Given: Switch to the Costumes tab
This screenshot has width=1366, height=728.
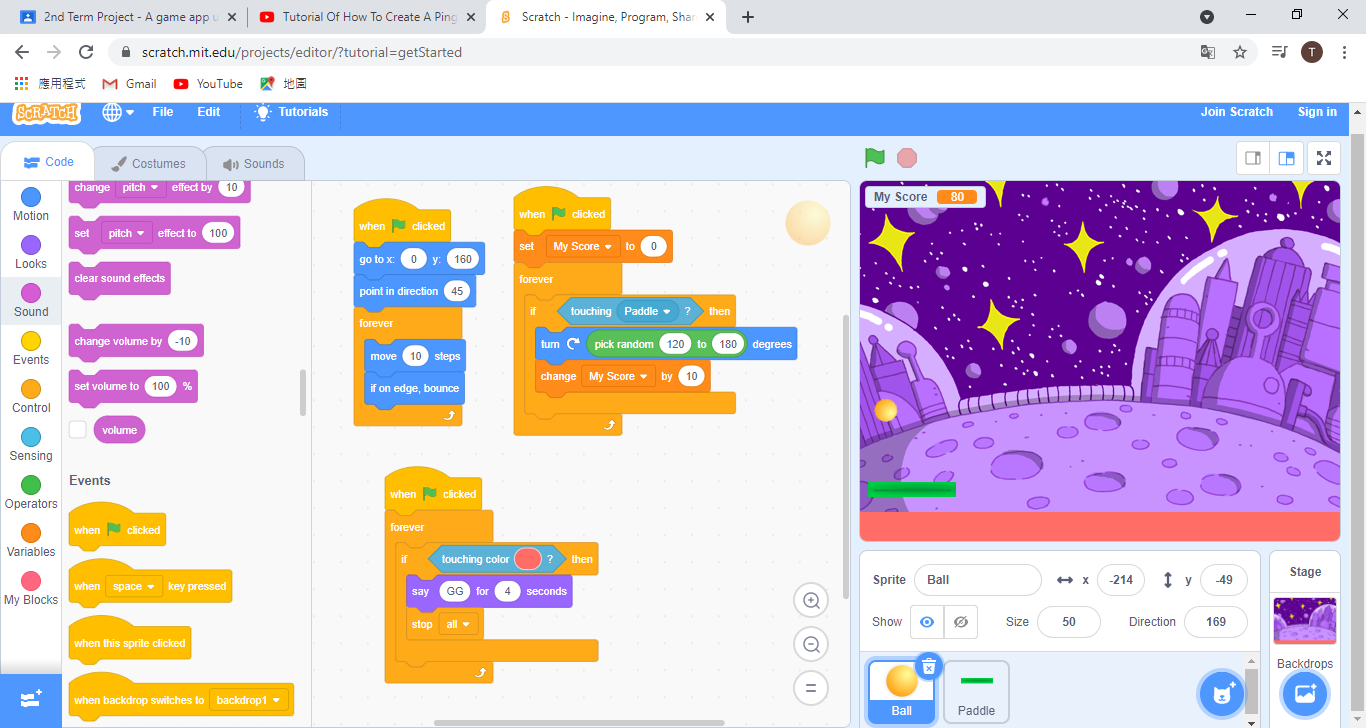Looking at the screenshot, I should (x=148, y=164).
